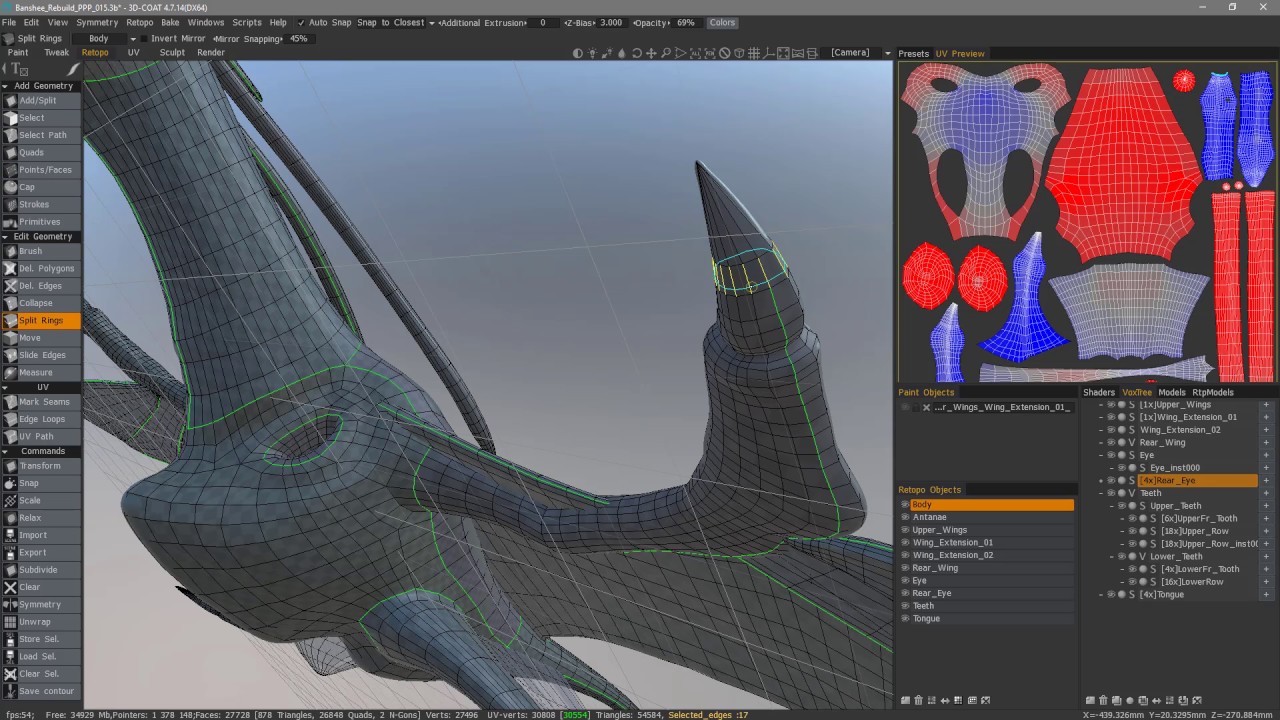The height and width of the screenshot is (720, 1280).
Task: Choose Del. Polygons tool
Action: [x=41, y=268]
